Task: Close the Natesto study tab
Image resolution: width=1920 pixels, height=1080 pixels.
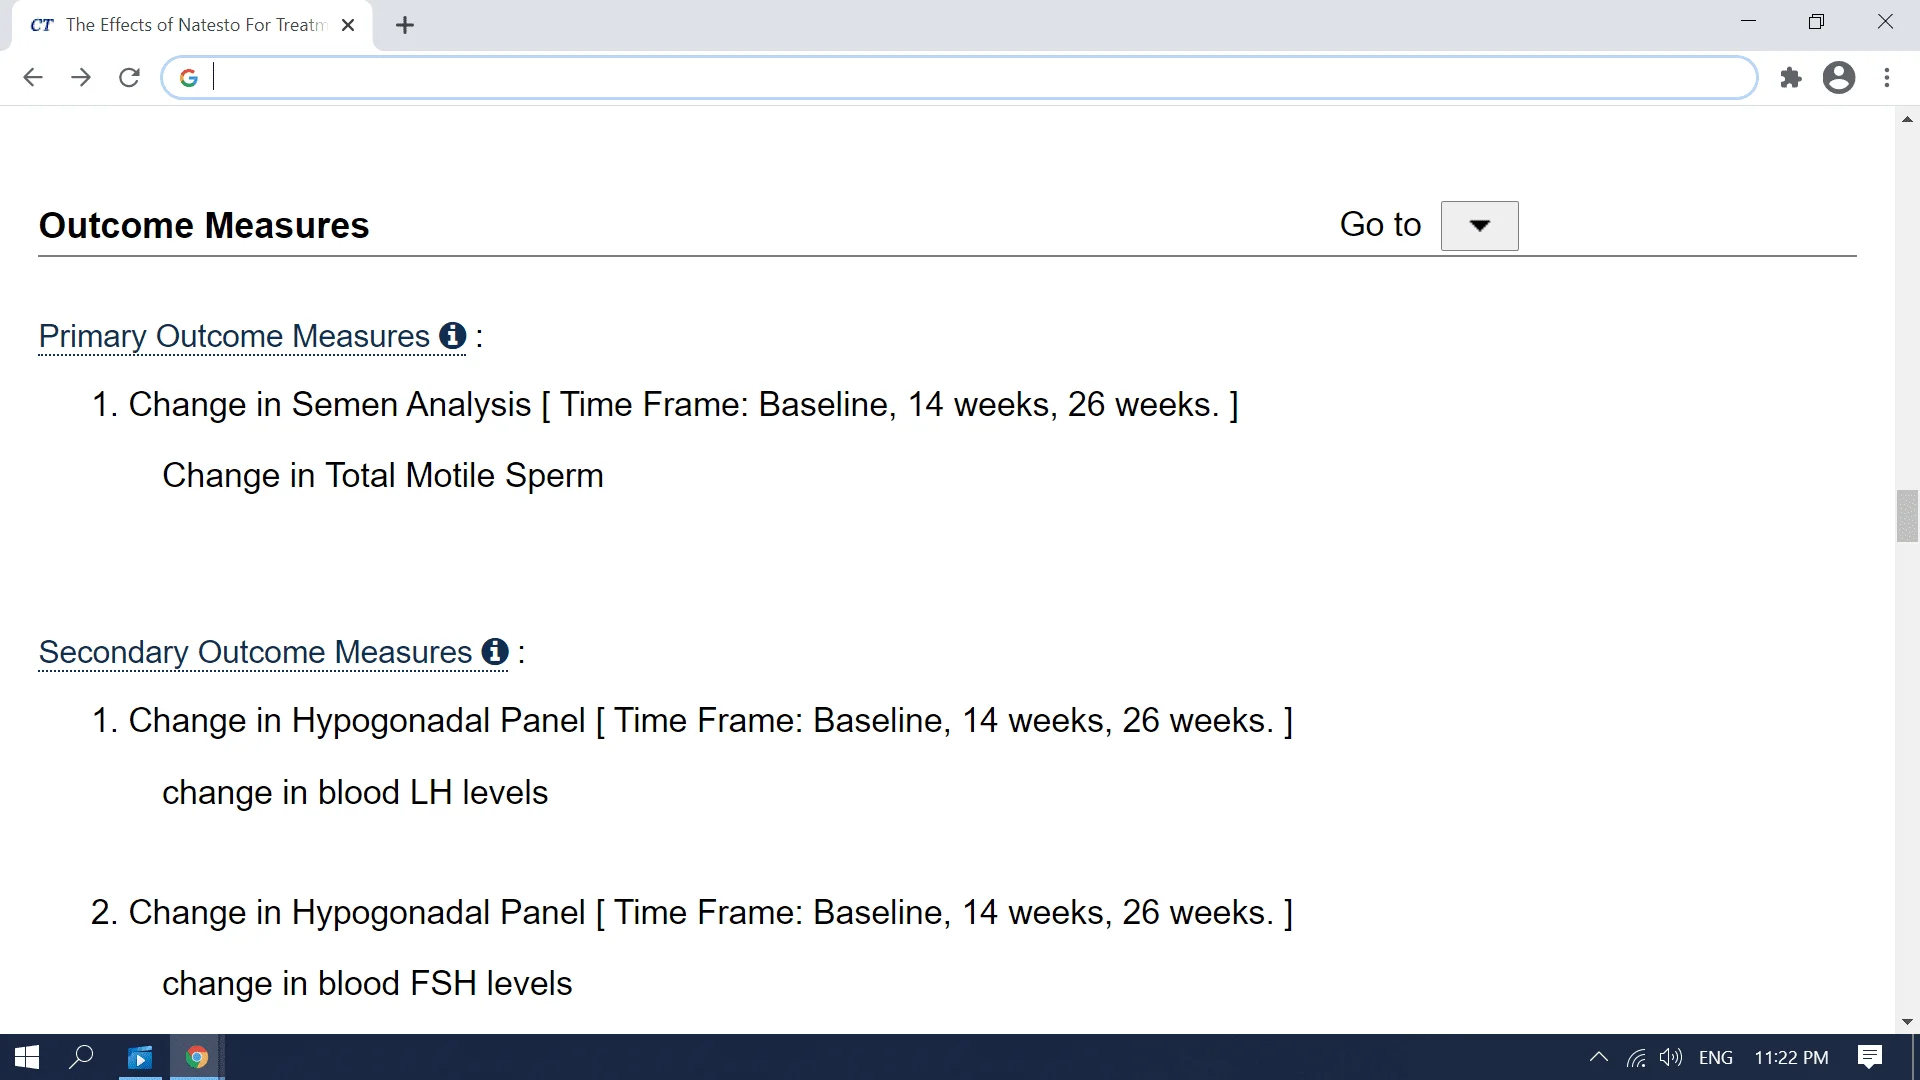Action: click(x=348, y=25)
